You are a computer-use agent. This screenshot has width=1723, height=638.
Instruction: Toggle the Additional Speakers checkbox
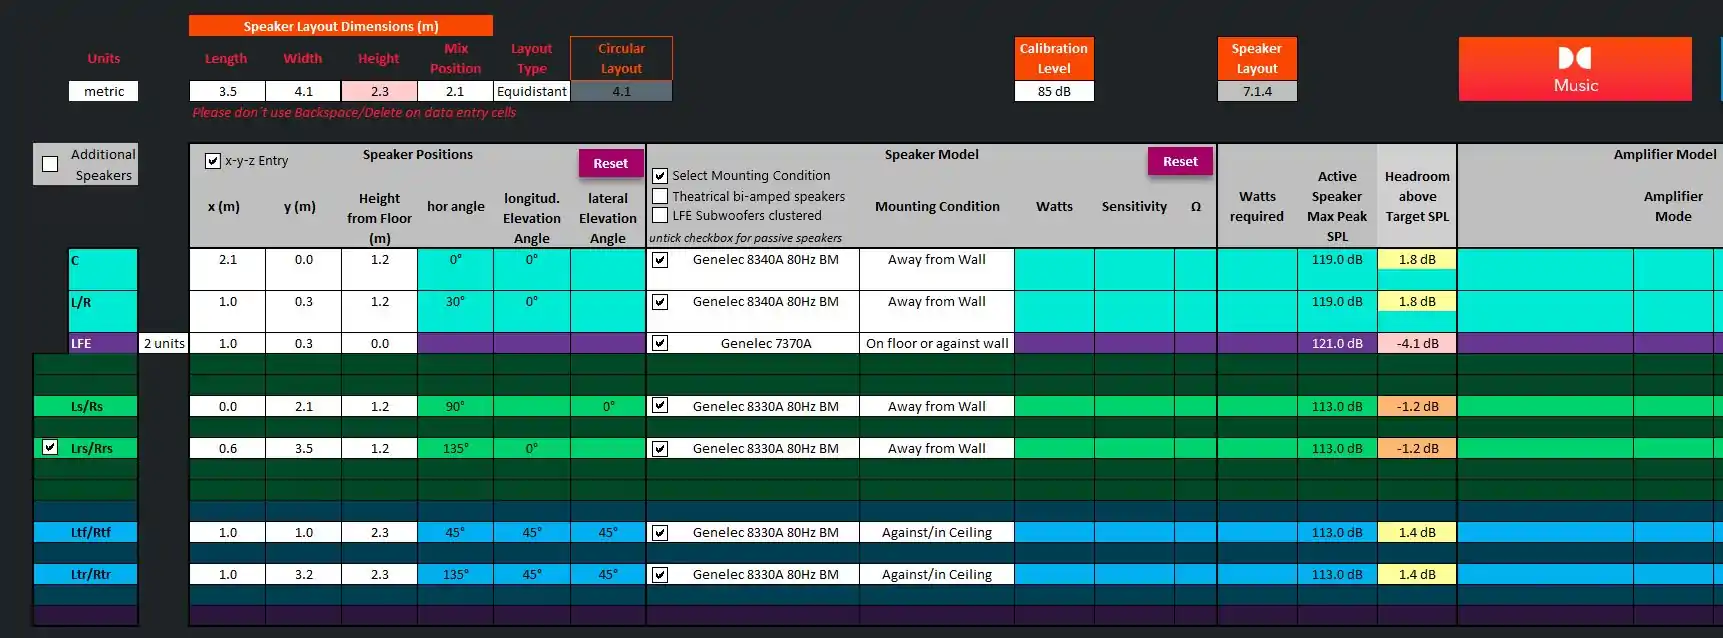50,164
